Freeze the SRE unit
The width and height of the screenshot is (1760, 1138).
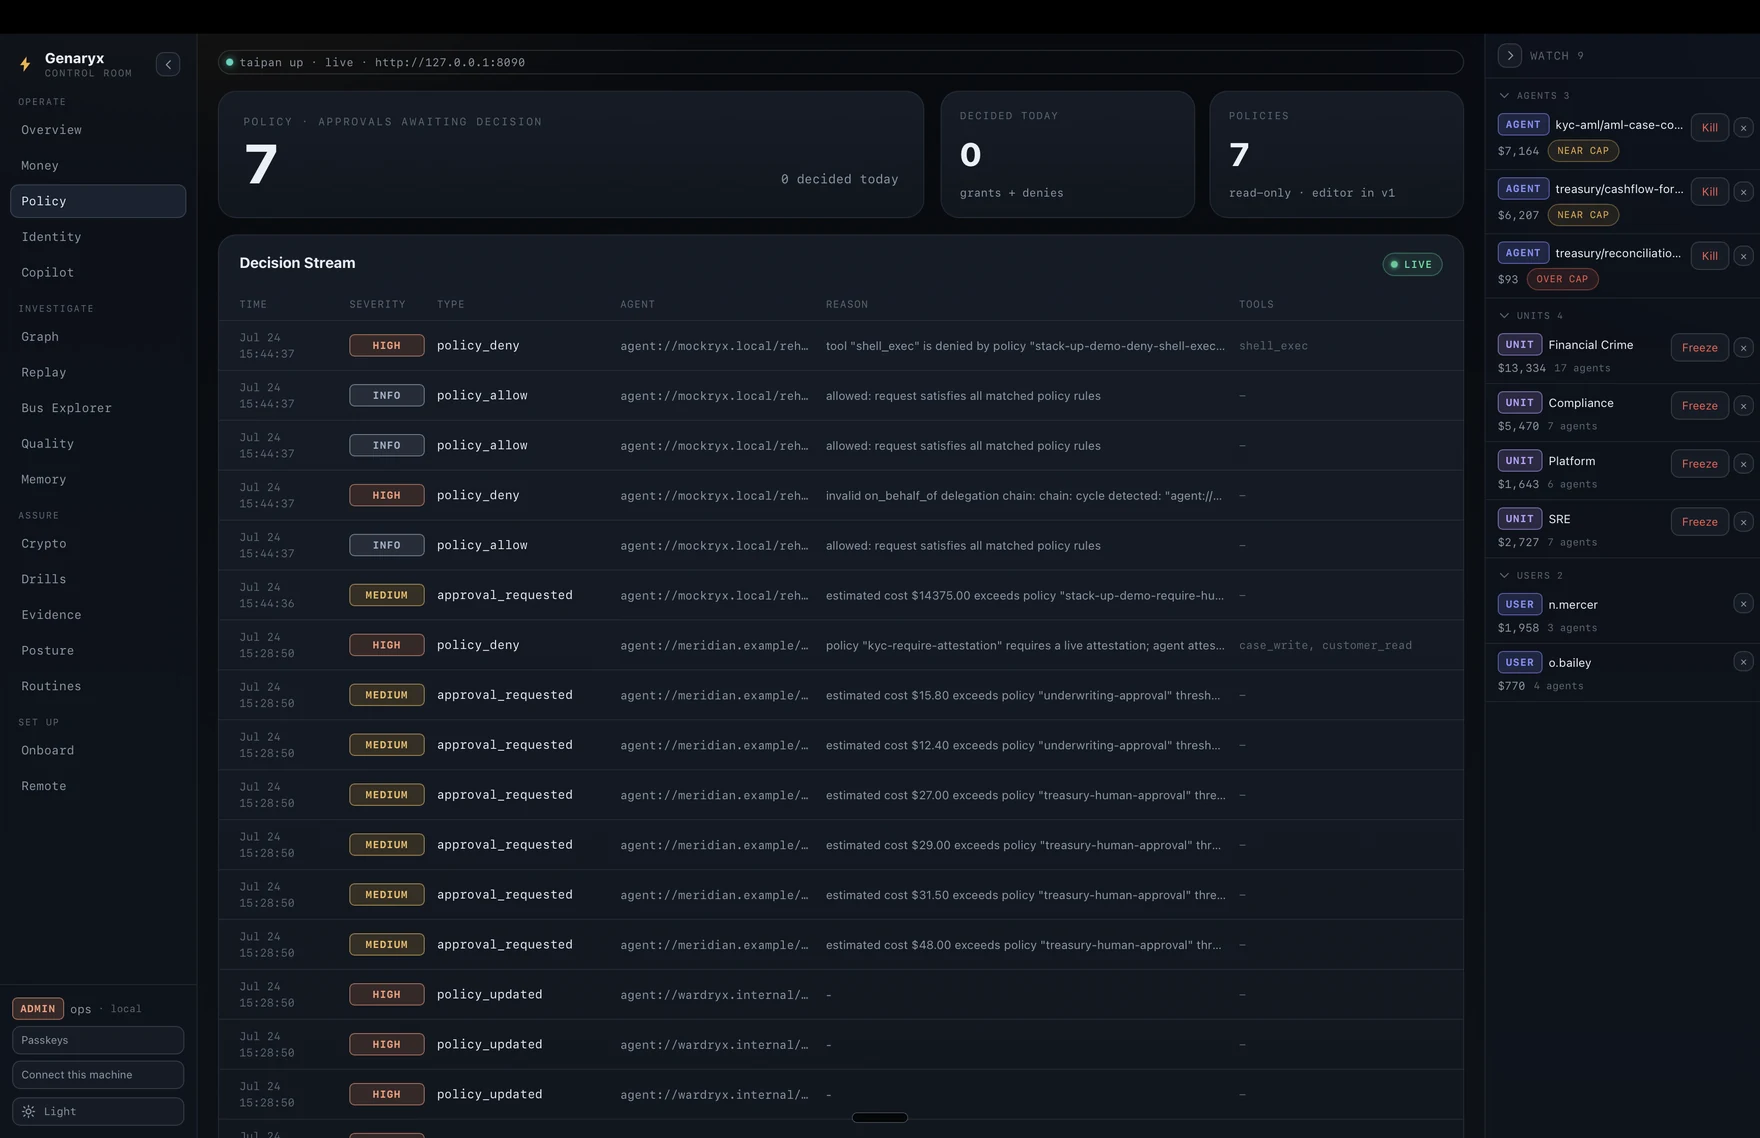(1699, 521)
